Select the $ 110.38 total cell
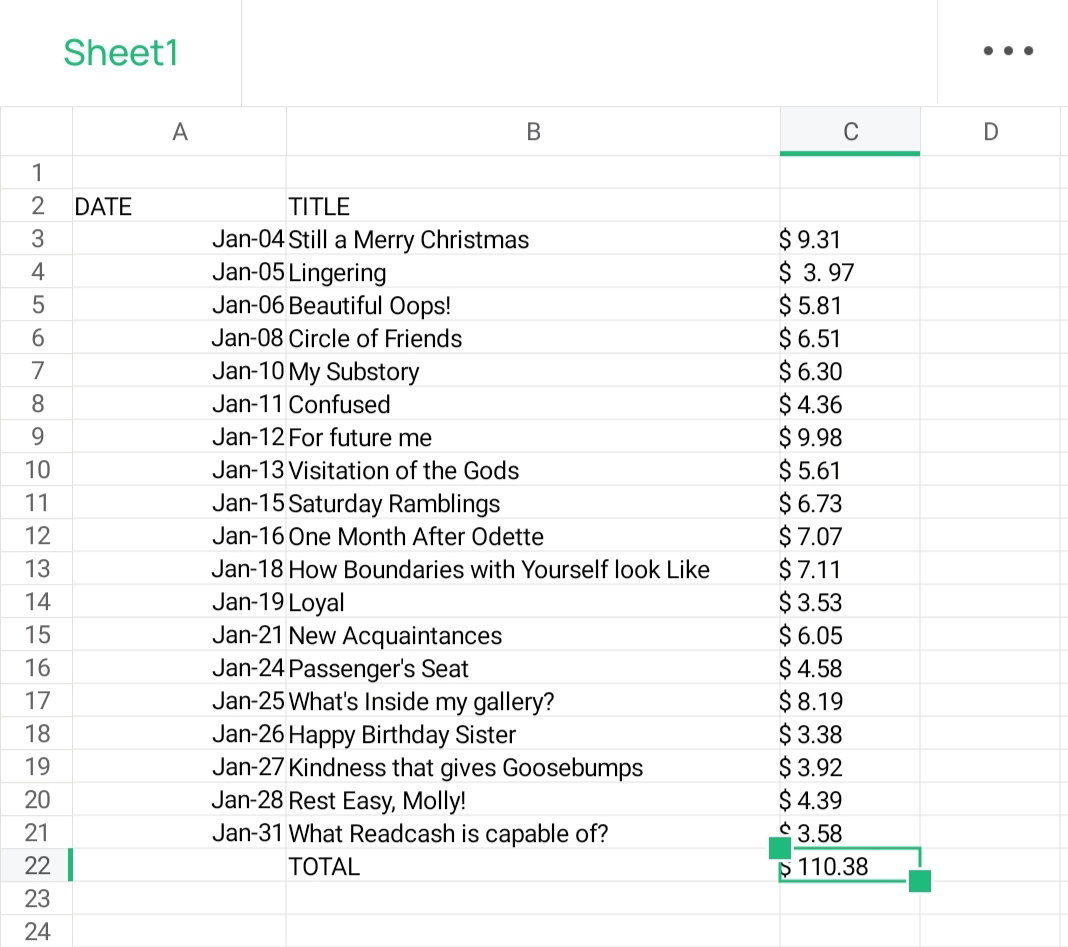The image size is (1068, 947). 850,866
